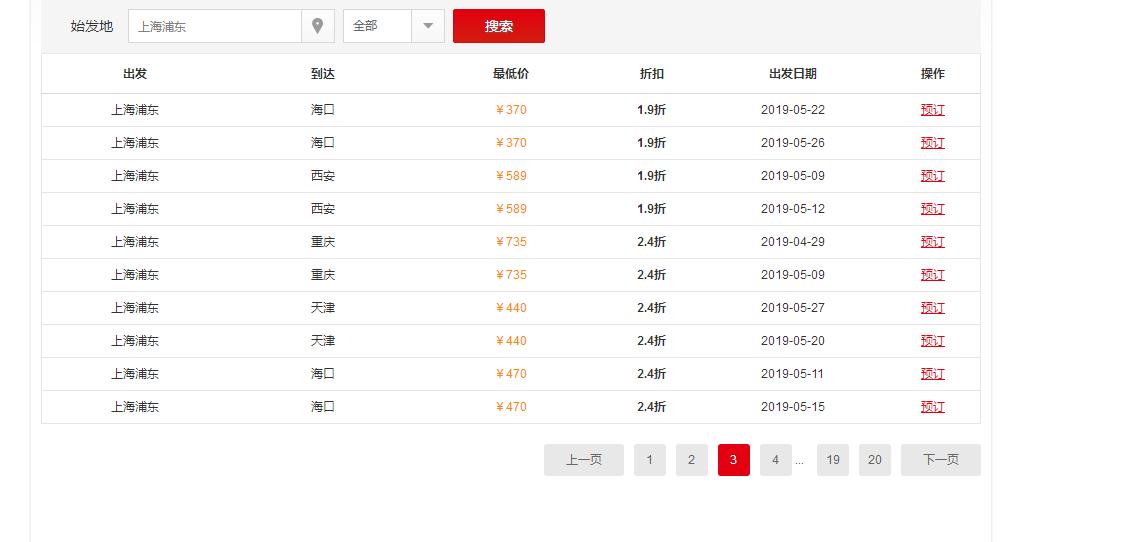
Task: Open page 19 in pagination
Action: click(x=832, y=460)
